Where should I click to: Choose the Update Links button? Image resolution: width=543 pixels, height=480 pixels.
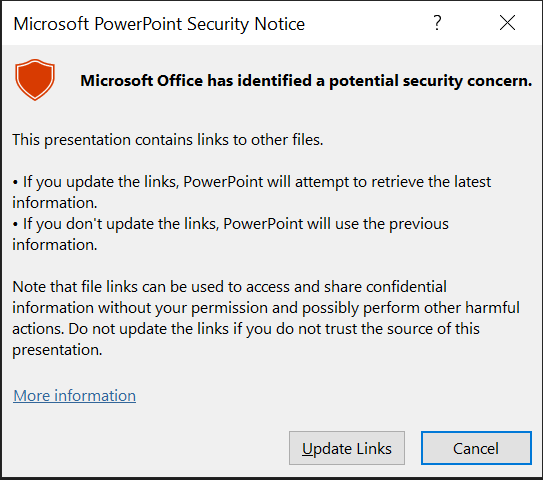(347, 448)
